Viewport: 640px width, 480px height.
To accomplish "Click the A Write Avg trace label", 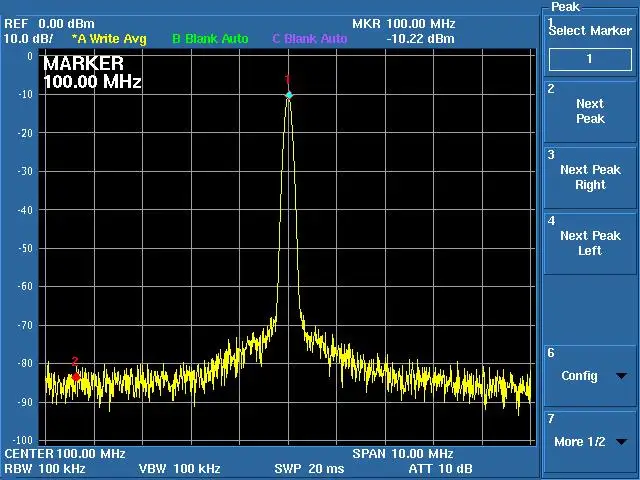I will tap(109, 39).
